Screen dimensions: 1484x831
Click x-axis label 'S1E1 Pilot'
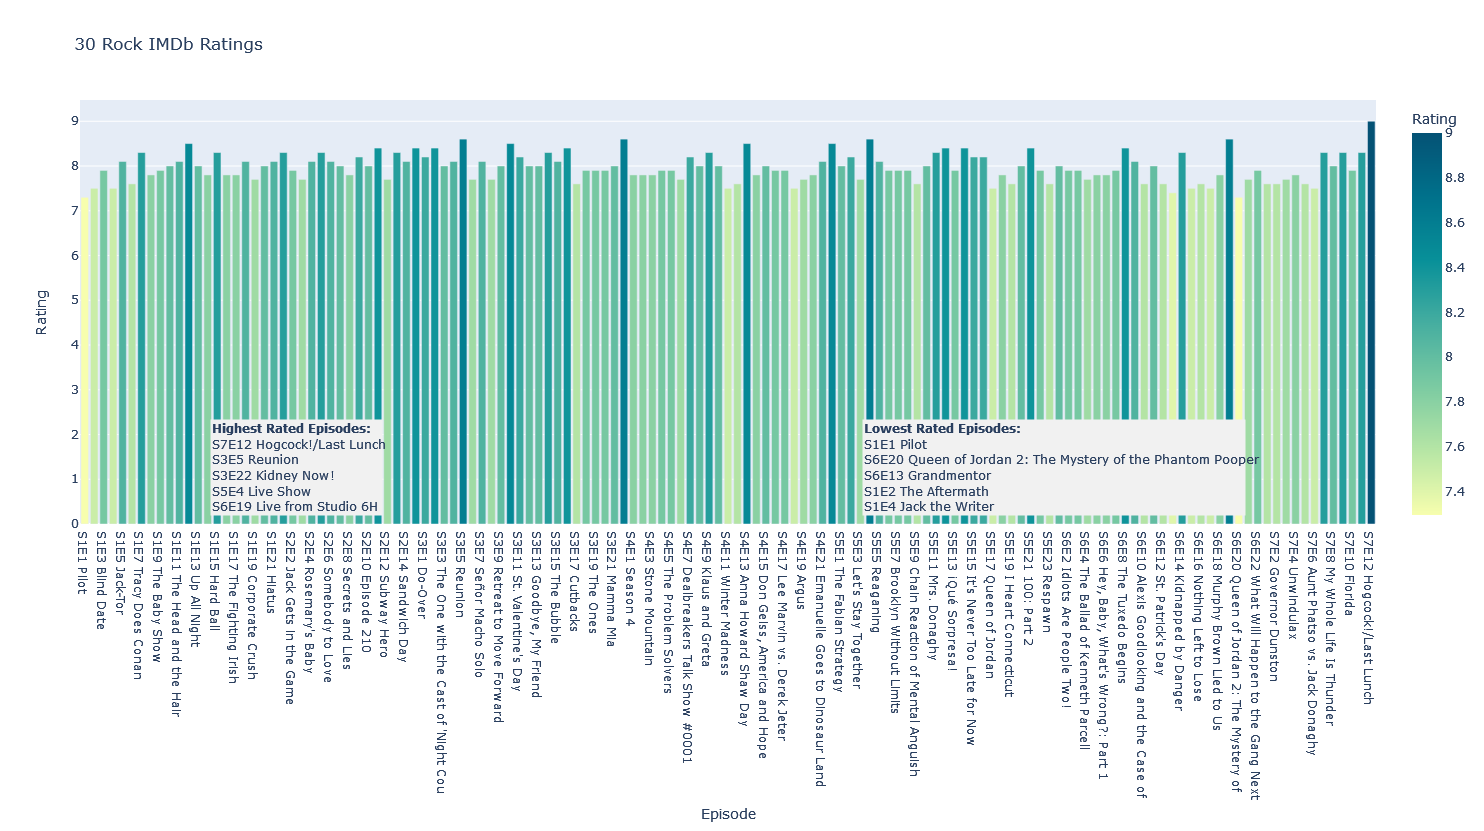click(x=81, y=562)
